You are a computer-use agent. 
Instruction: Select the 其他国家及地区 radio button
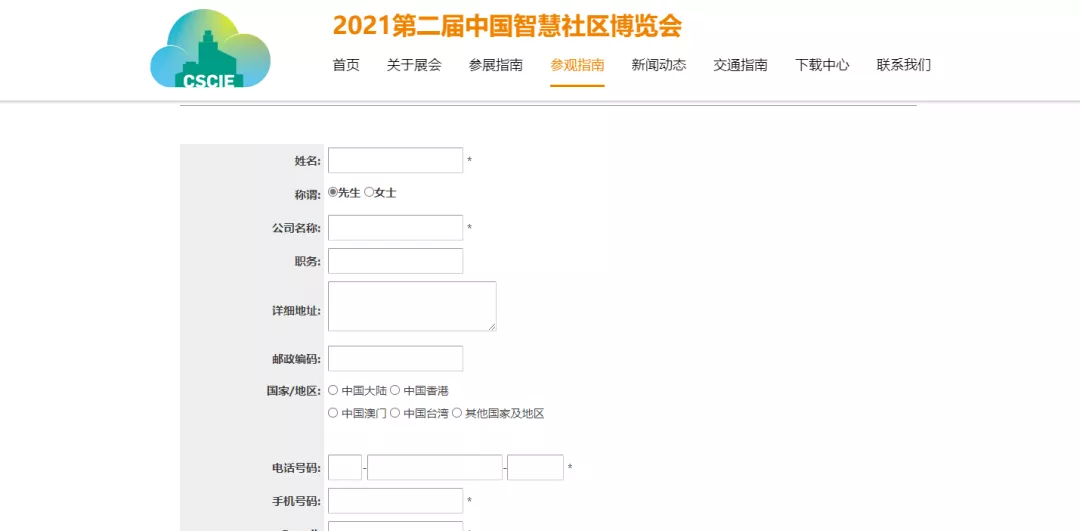(x=457, y=412)
